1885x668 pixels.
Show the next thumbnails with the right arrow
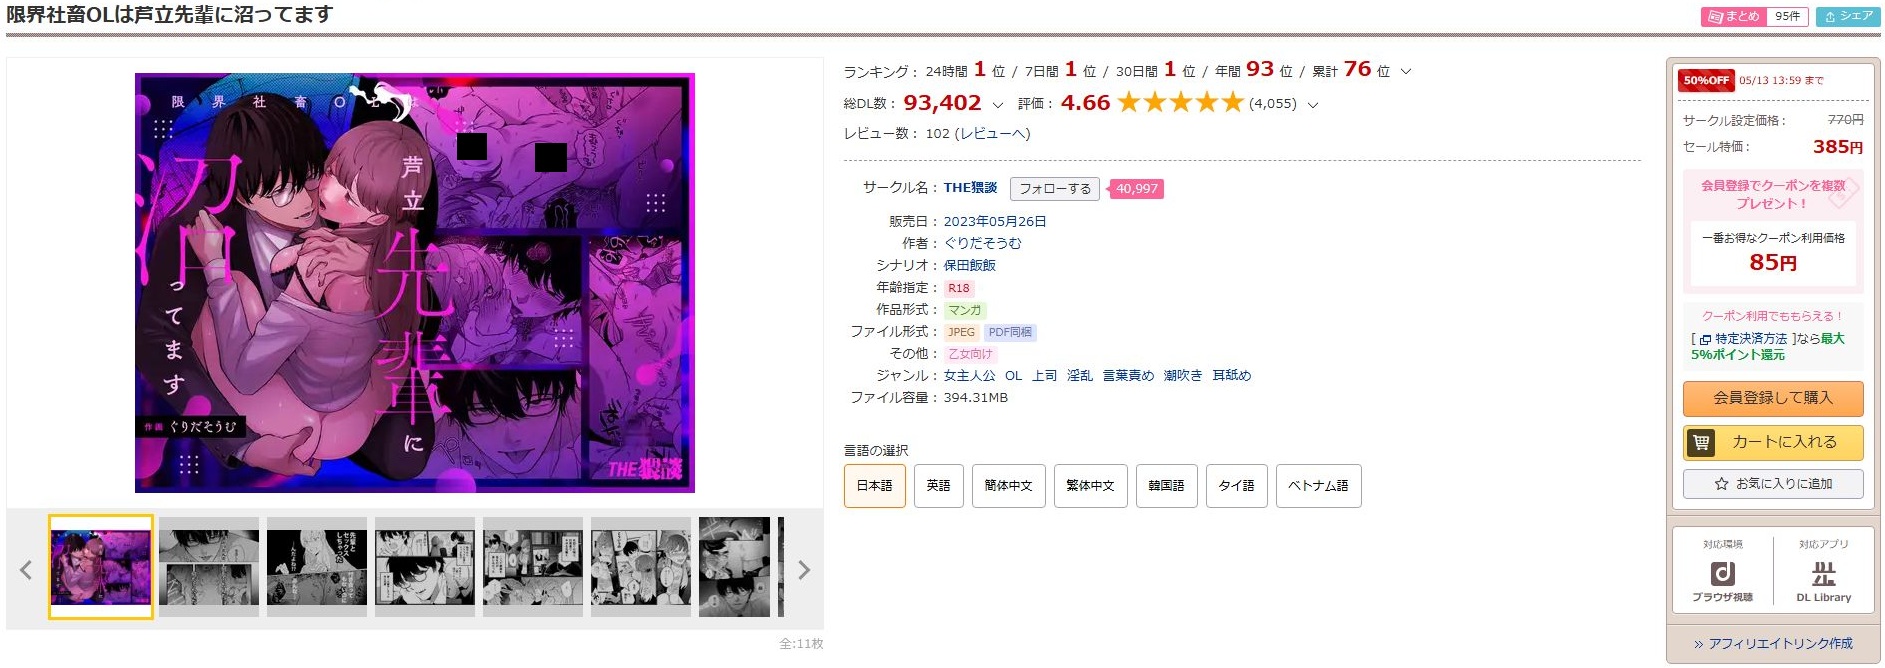point(803,570)
